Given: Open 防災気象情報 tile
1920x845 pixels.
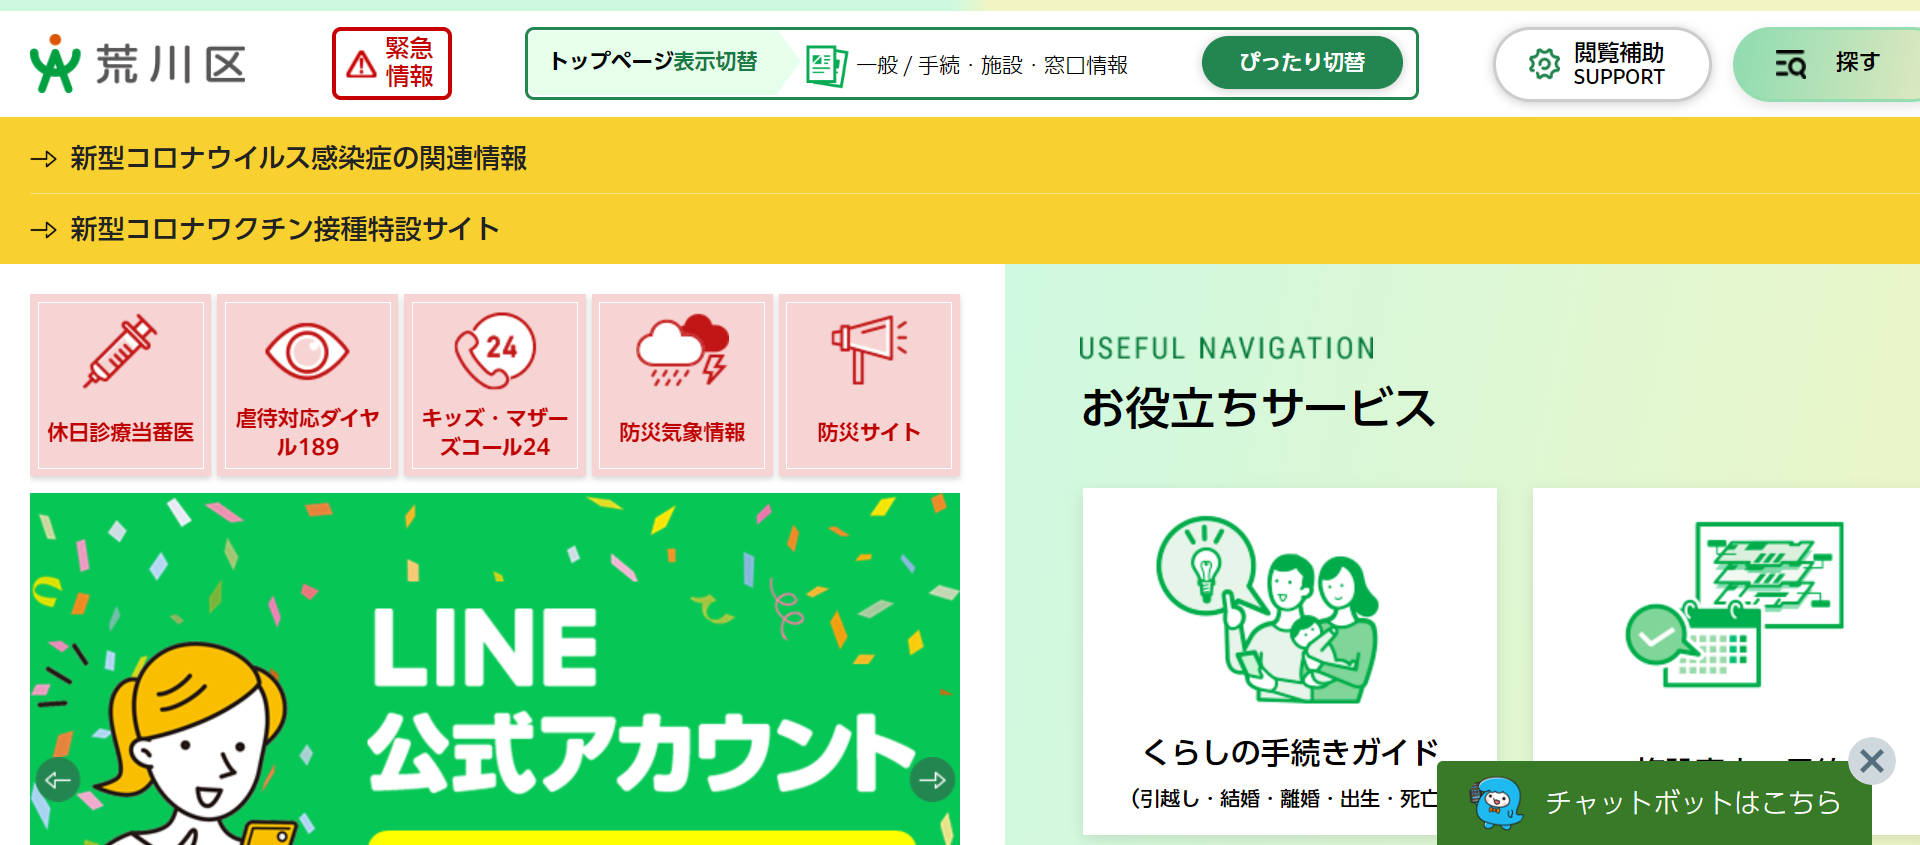Looking at the screenshot, I should tap(682, 385).
